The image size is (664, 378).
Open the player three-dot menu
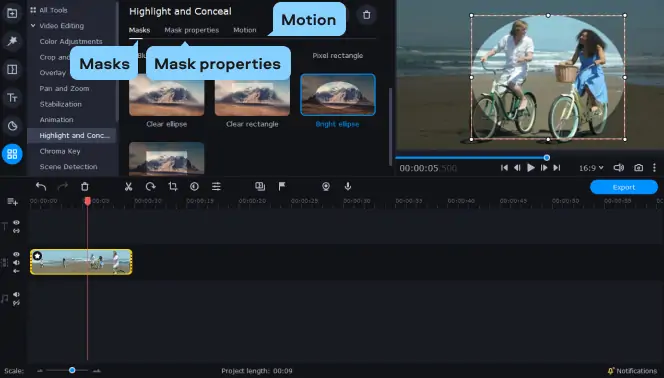(x=654, y=168)
